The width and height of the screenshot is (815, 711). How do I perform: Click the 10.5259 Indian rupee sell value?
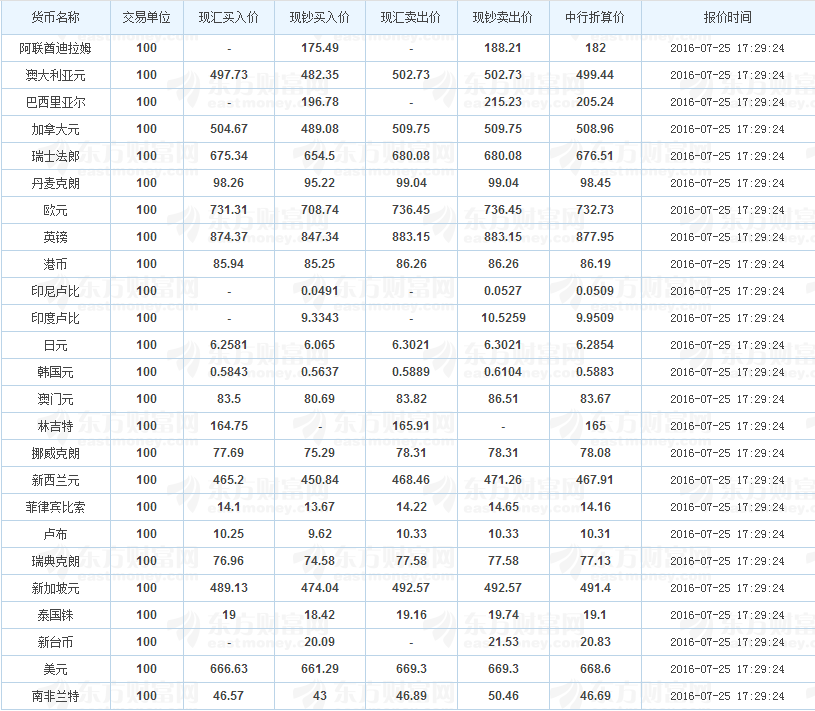(503, 318)
